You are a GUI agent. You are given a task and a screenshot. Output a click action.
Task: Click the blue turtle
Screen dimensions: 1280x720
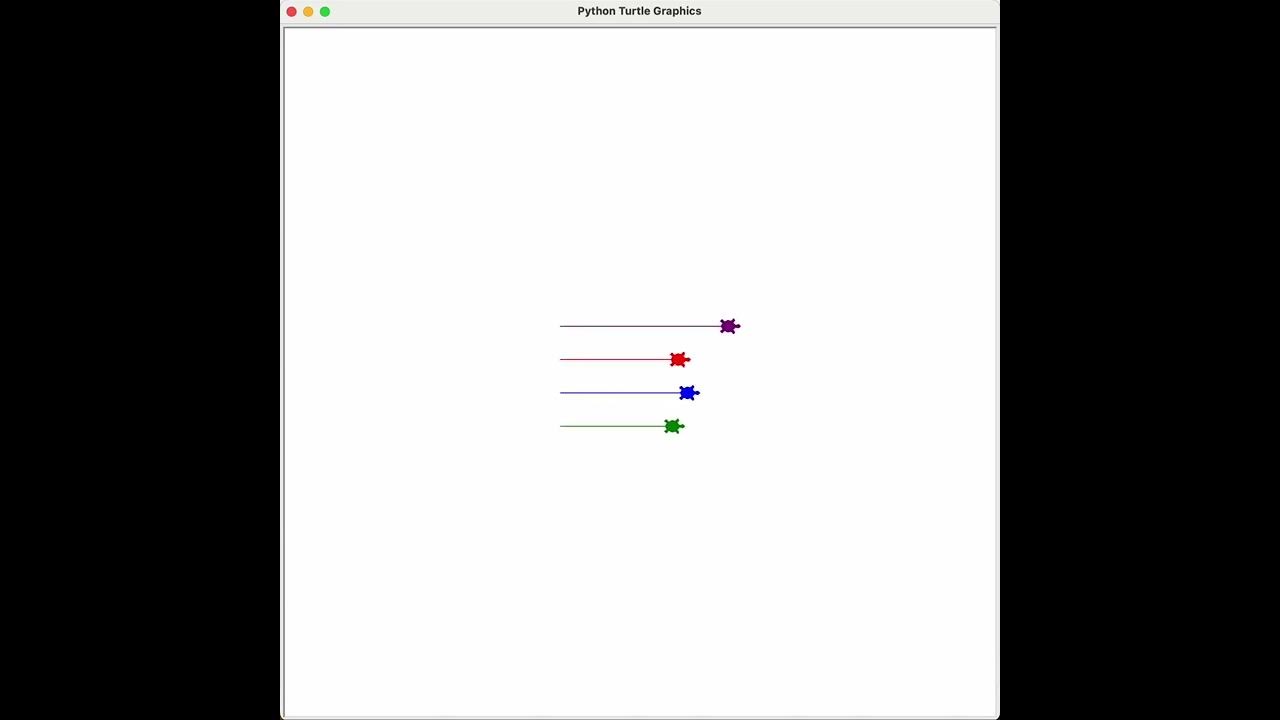point(688,393)
